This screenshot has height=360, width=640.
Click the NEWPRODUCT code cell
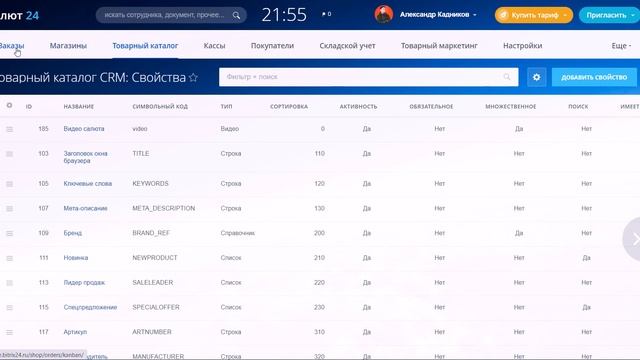click(155, 258)
